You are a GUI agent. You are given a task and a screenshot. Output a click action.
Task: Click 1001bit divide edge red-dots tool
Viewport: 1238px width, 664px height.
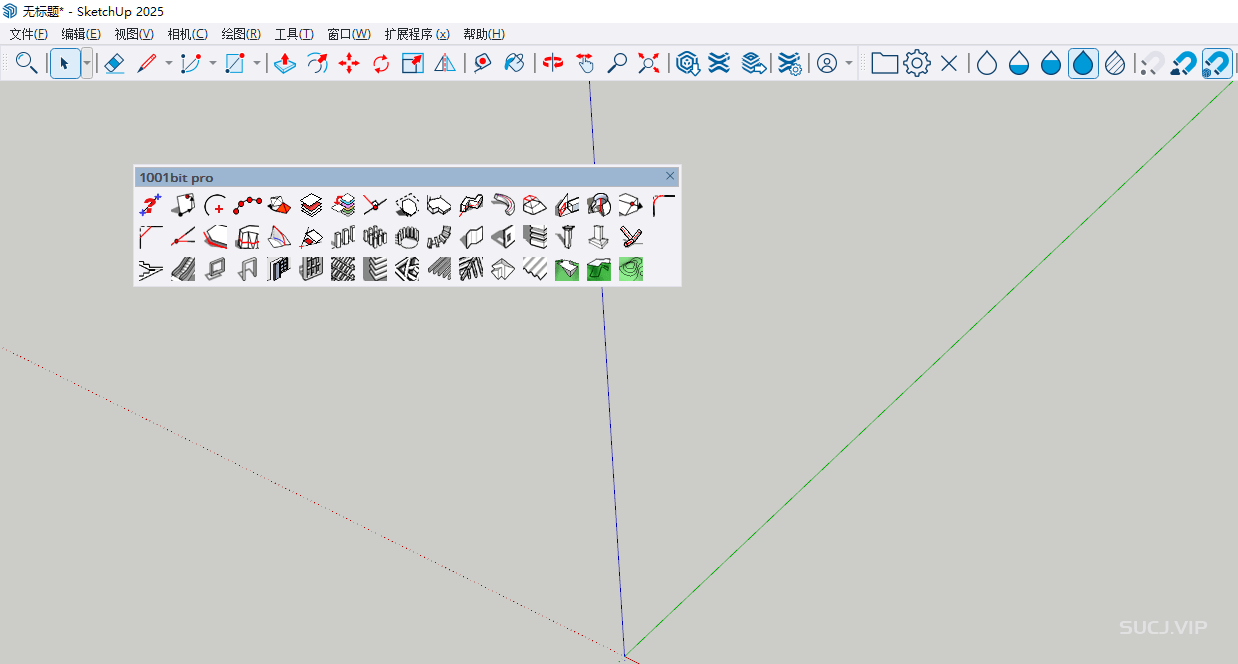click(246, 205)
